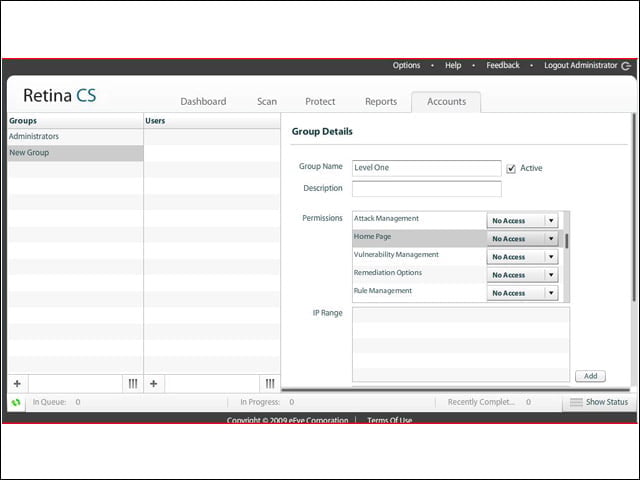Click the Show Status button
This screenshot has height=480, width=640.
point(599,402)
